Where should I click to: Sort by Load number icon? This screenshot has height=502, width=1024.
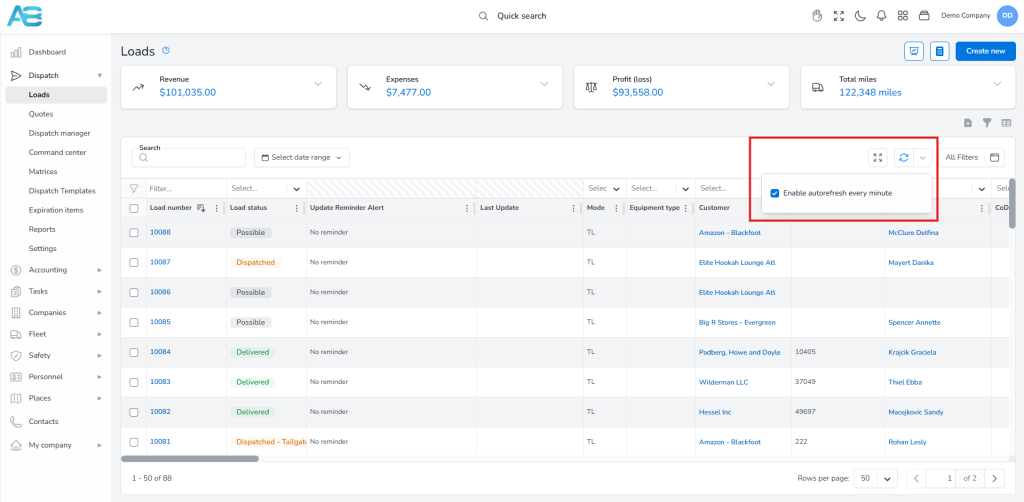(201, 208)
